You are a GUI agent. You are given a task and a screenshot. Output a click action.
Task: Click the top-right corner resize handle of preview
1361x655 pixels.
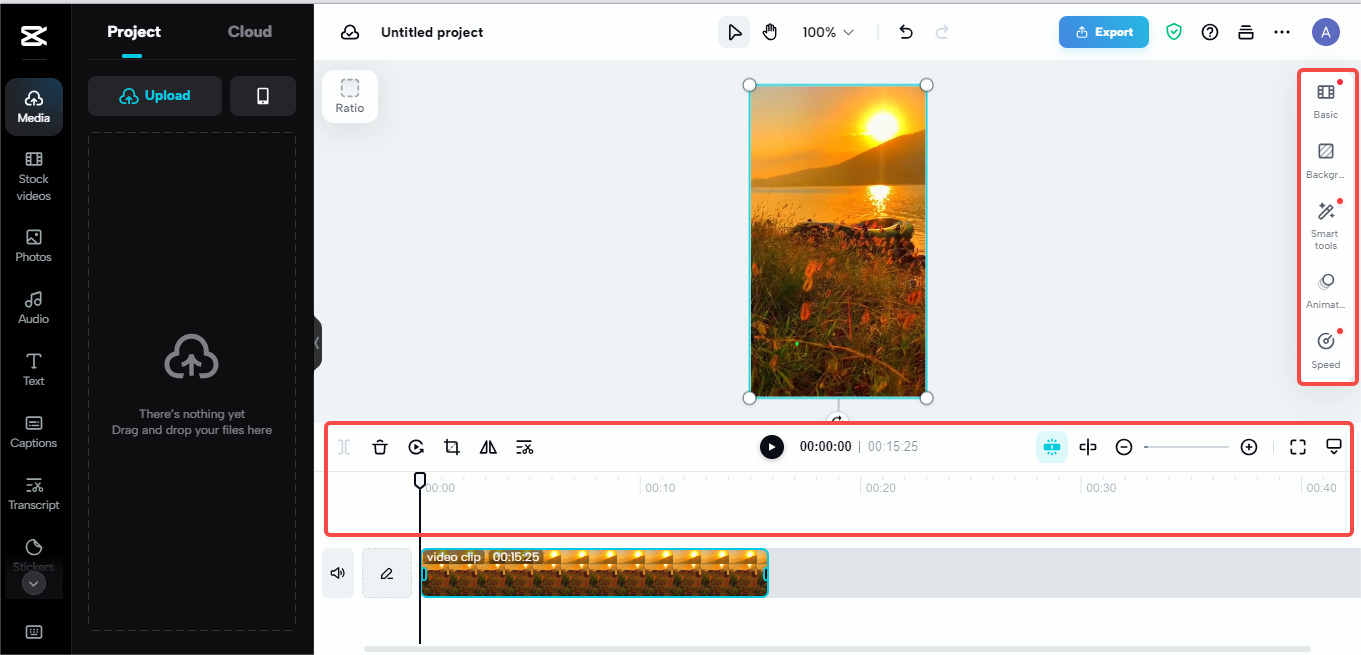pos(926,85)
